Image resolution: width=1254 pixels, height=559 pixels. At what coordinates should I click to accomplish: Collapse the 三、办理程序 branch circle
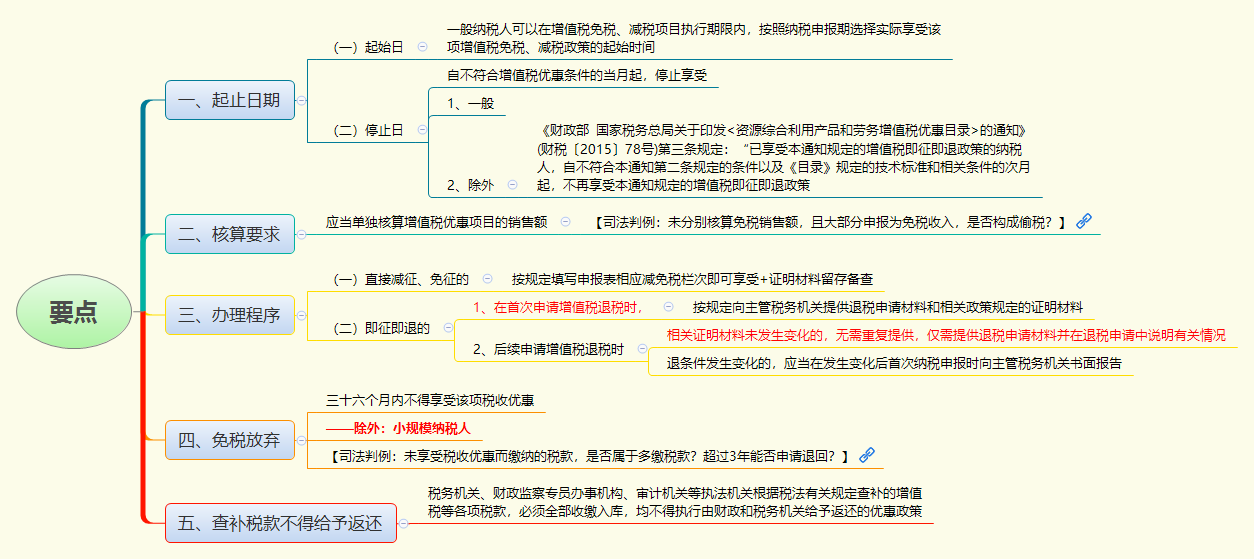point(301,316)
